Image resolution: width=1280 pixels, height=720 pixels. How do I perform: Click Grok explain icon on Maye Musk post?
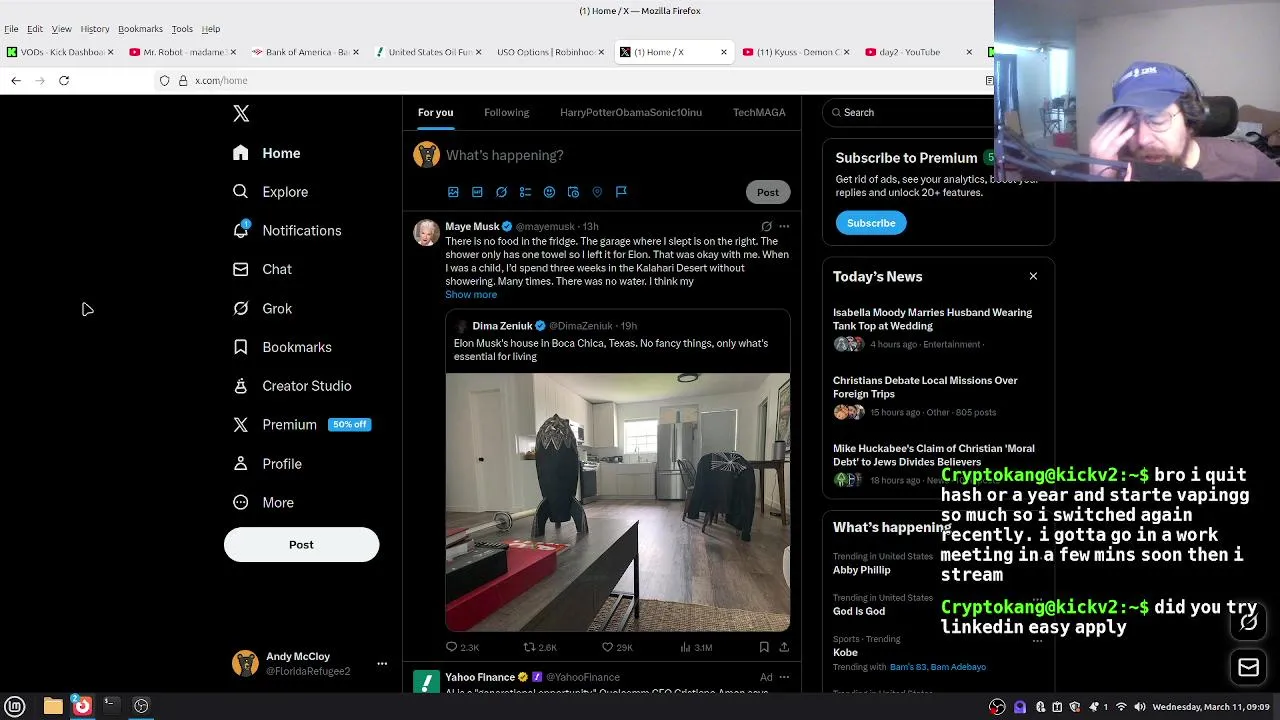click(767, 227)
